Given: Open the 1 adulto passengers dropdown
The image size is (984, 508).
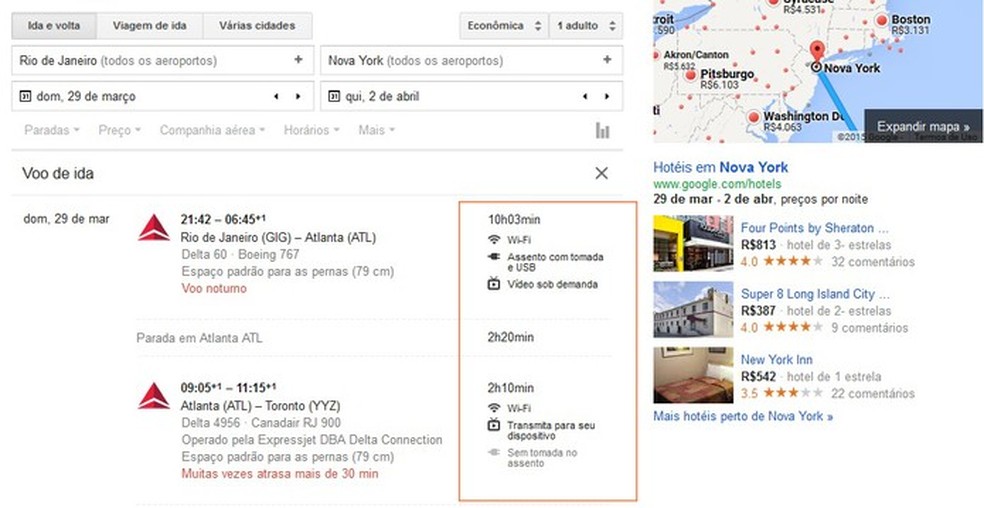Looking at the screenshot, I should point(586,26).
